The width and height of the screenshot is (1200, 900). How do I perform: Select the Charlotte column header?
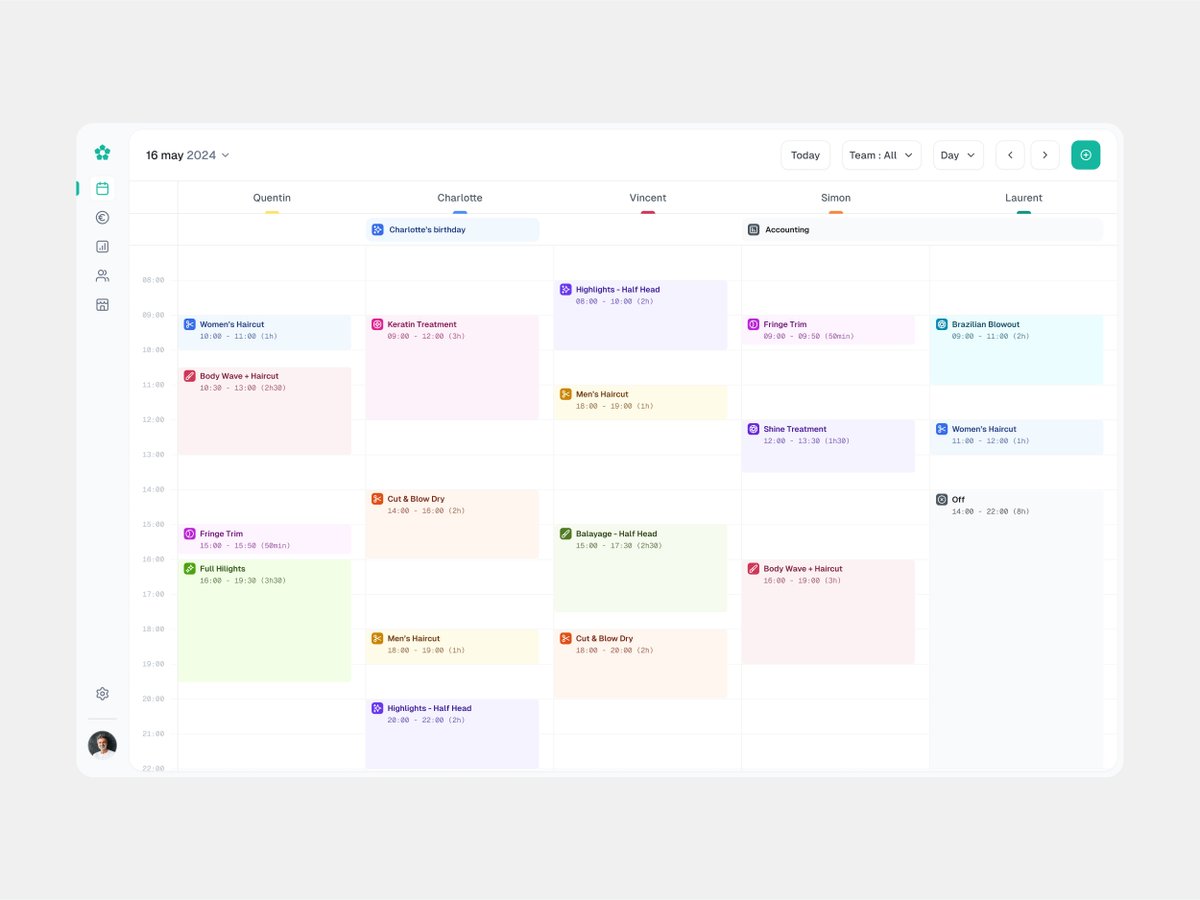pyautogui.click(x=460, y=198)
